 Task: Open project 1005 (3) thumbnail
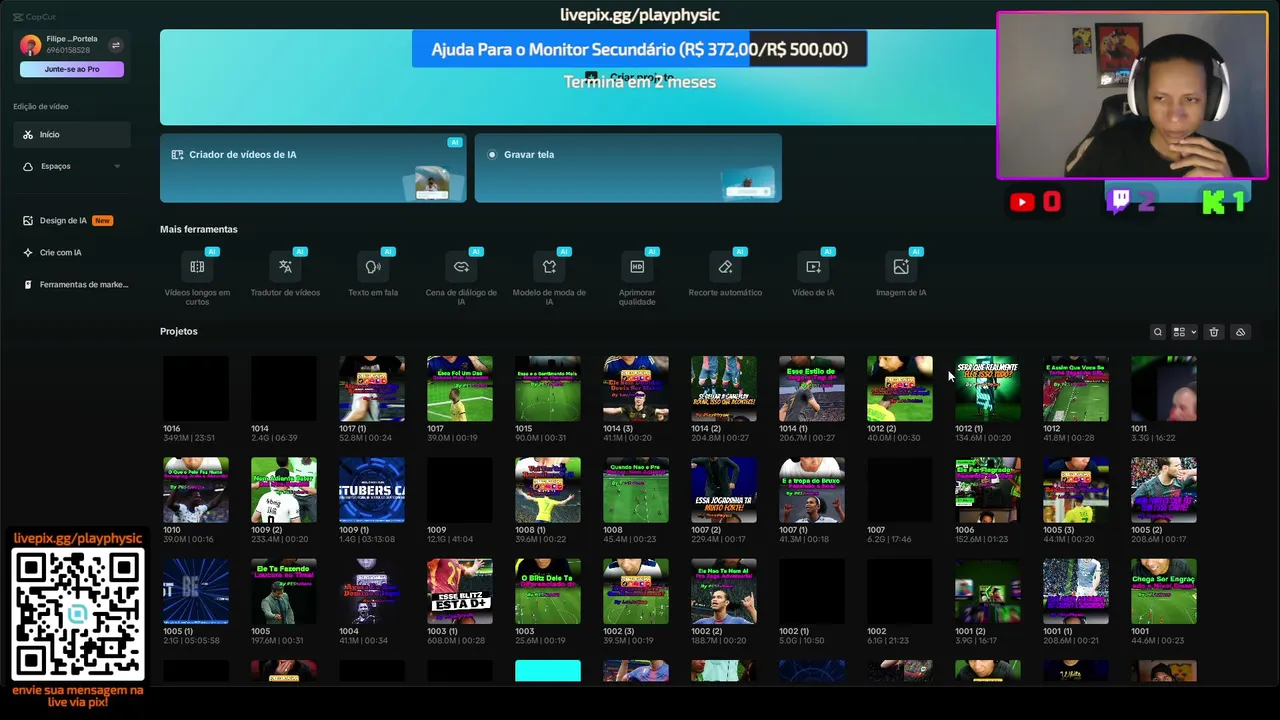(x=1076, y=490)
